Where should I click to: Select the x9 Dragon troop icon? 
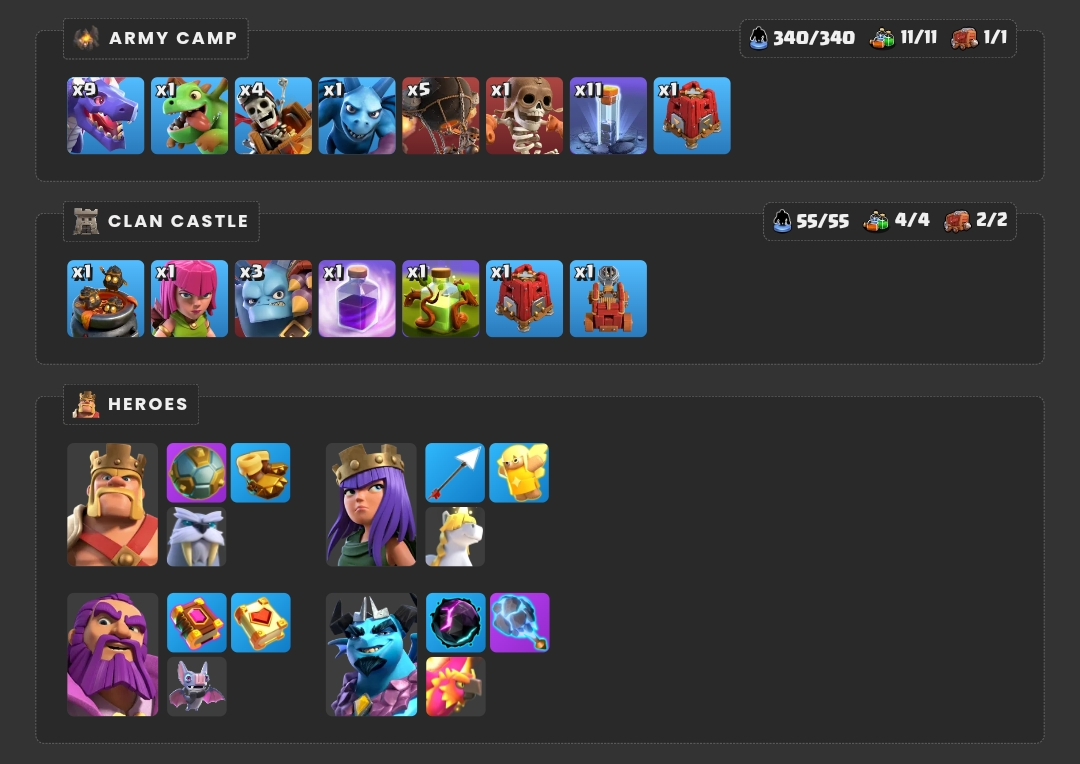[x=105, y=116]
